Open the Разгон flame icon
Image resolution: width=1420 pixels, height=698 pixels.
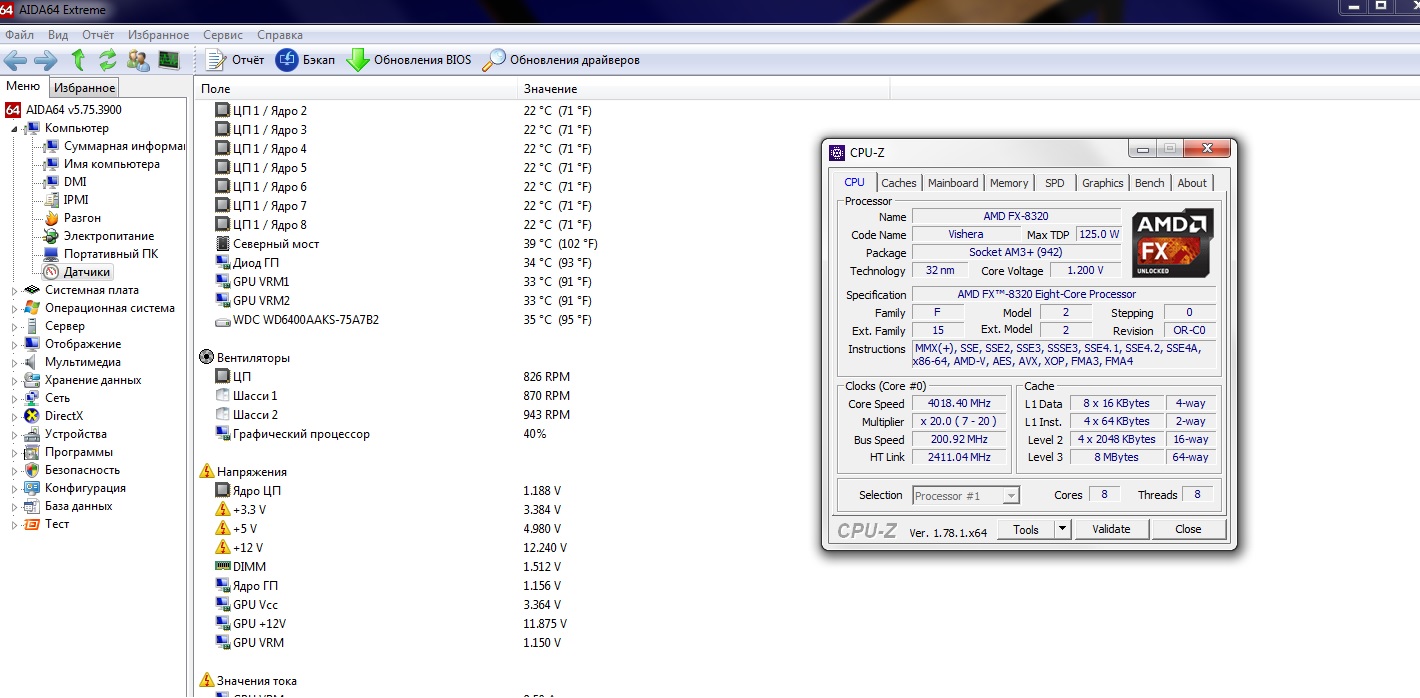(x=52, y=218)
